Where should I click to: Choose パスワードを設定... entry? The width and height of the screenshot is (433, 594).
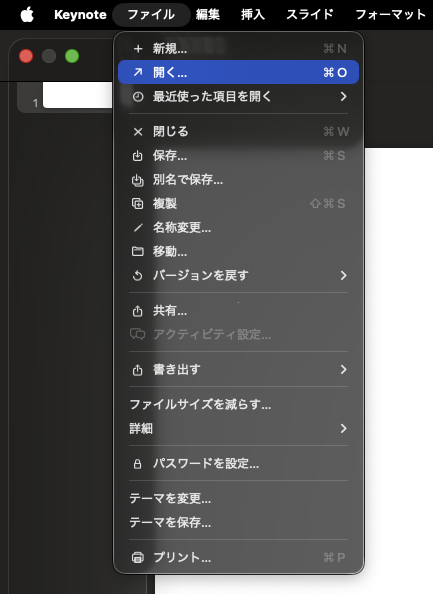[238, 463]
